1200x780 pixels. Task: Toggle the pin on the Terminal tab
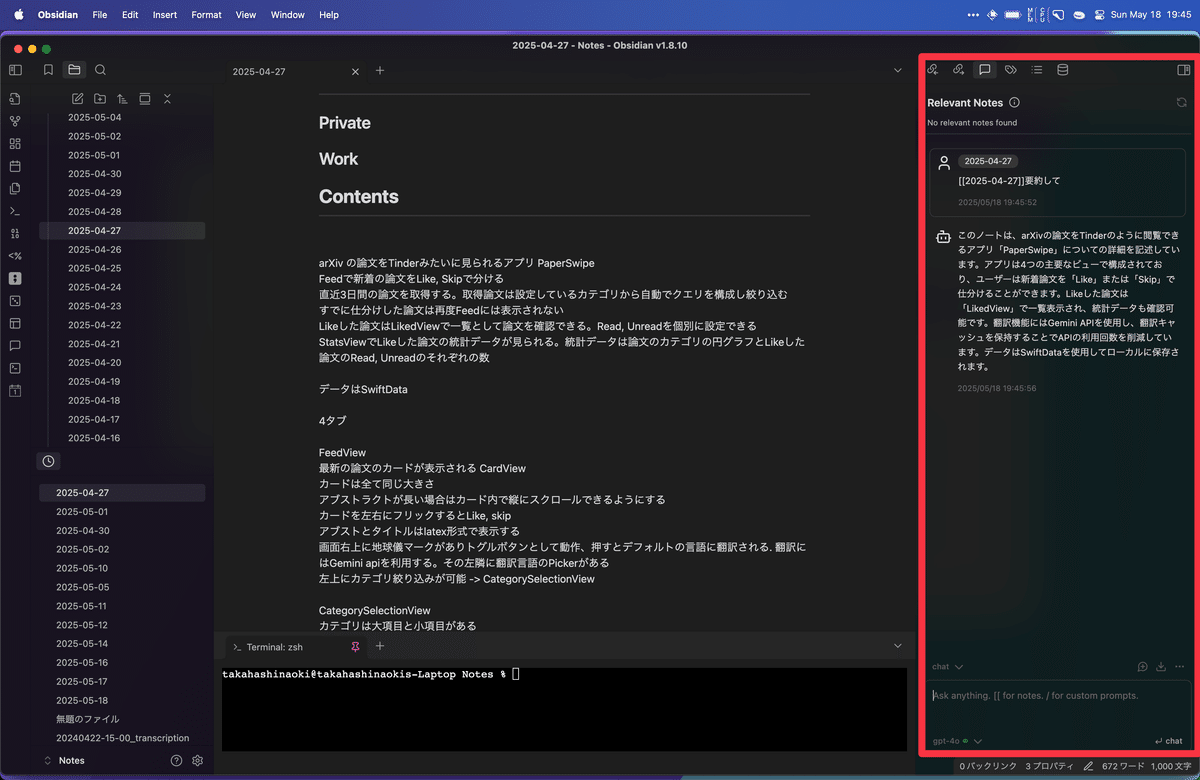(355, 647)
